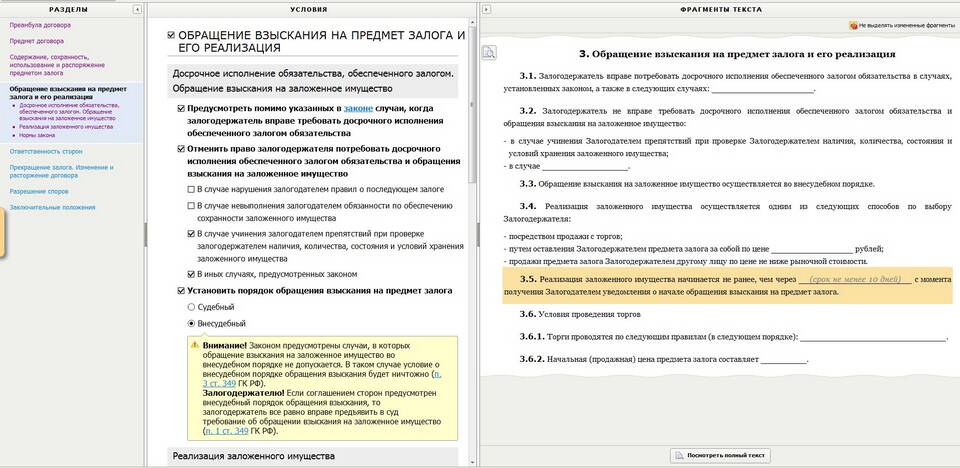Image resolution: width=960 pixels, height=468 pixels.
Task: Uncheck 'В иных случаях, предусмотренных законом'
Action: (191, 274)
